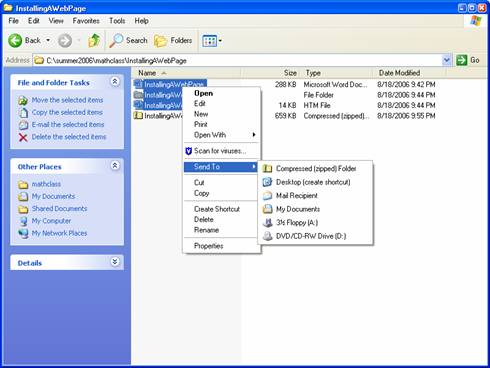Click the 'Microsoft Word Doc...' type cell
Viewport: 490px width, 368px height.
pos(335,85)
